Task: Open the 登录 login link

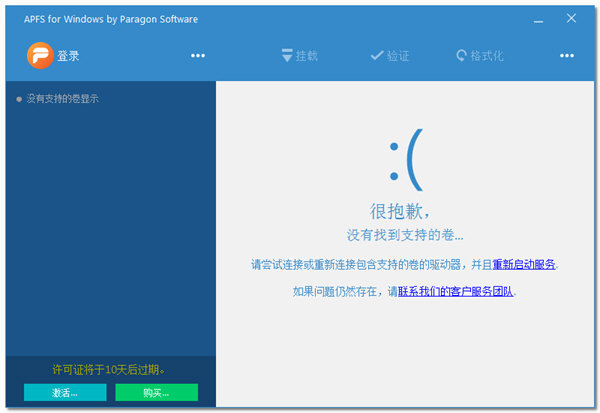Action: [x=68, y=56]
